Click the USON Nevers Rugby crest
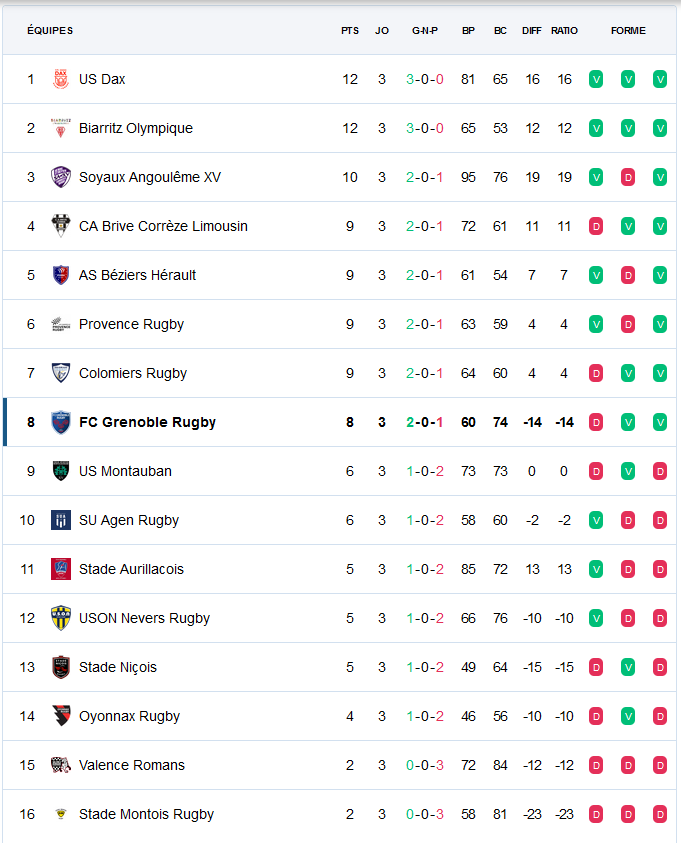The image size is (681, 843). click(61, 618)
